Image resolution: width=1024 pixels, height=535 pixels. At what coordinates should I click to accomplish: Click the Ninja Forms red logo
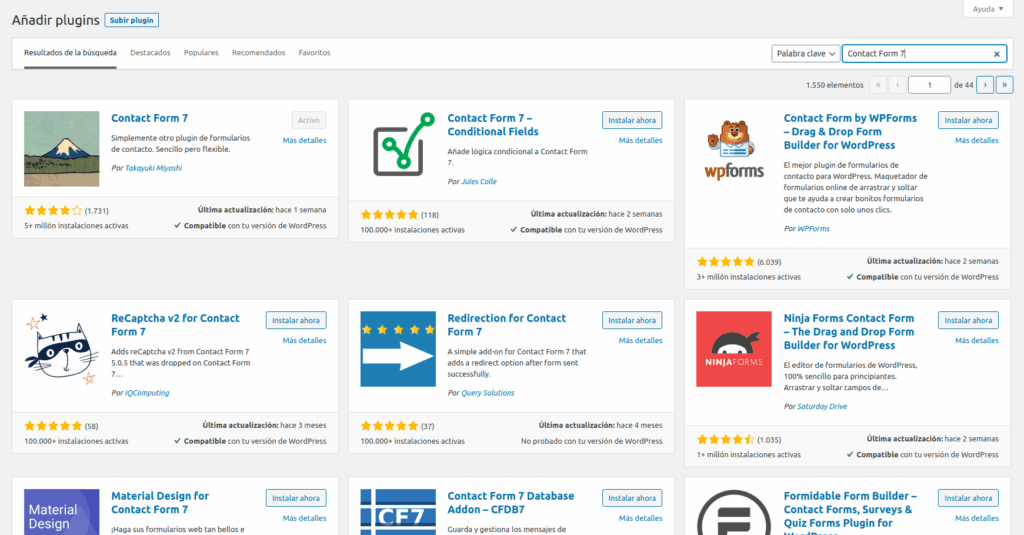(x=734, y=349)
